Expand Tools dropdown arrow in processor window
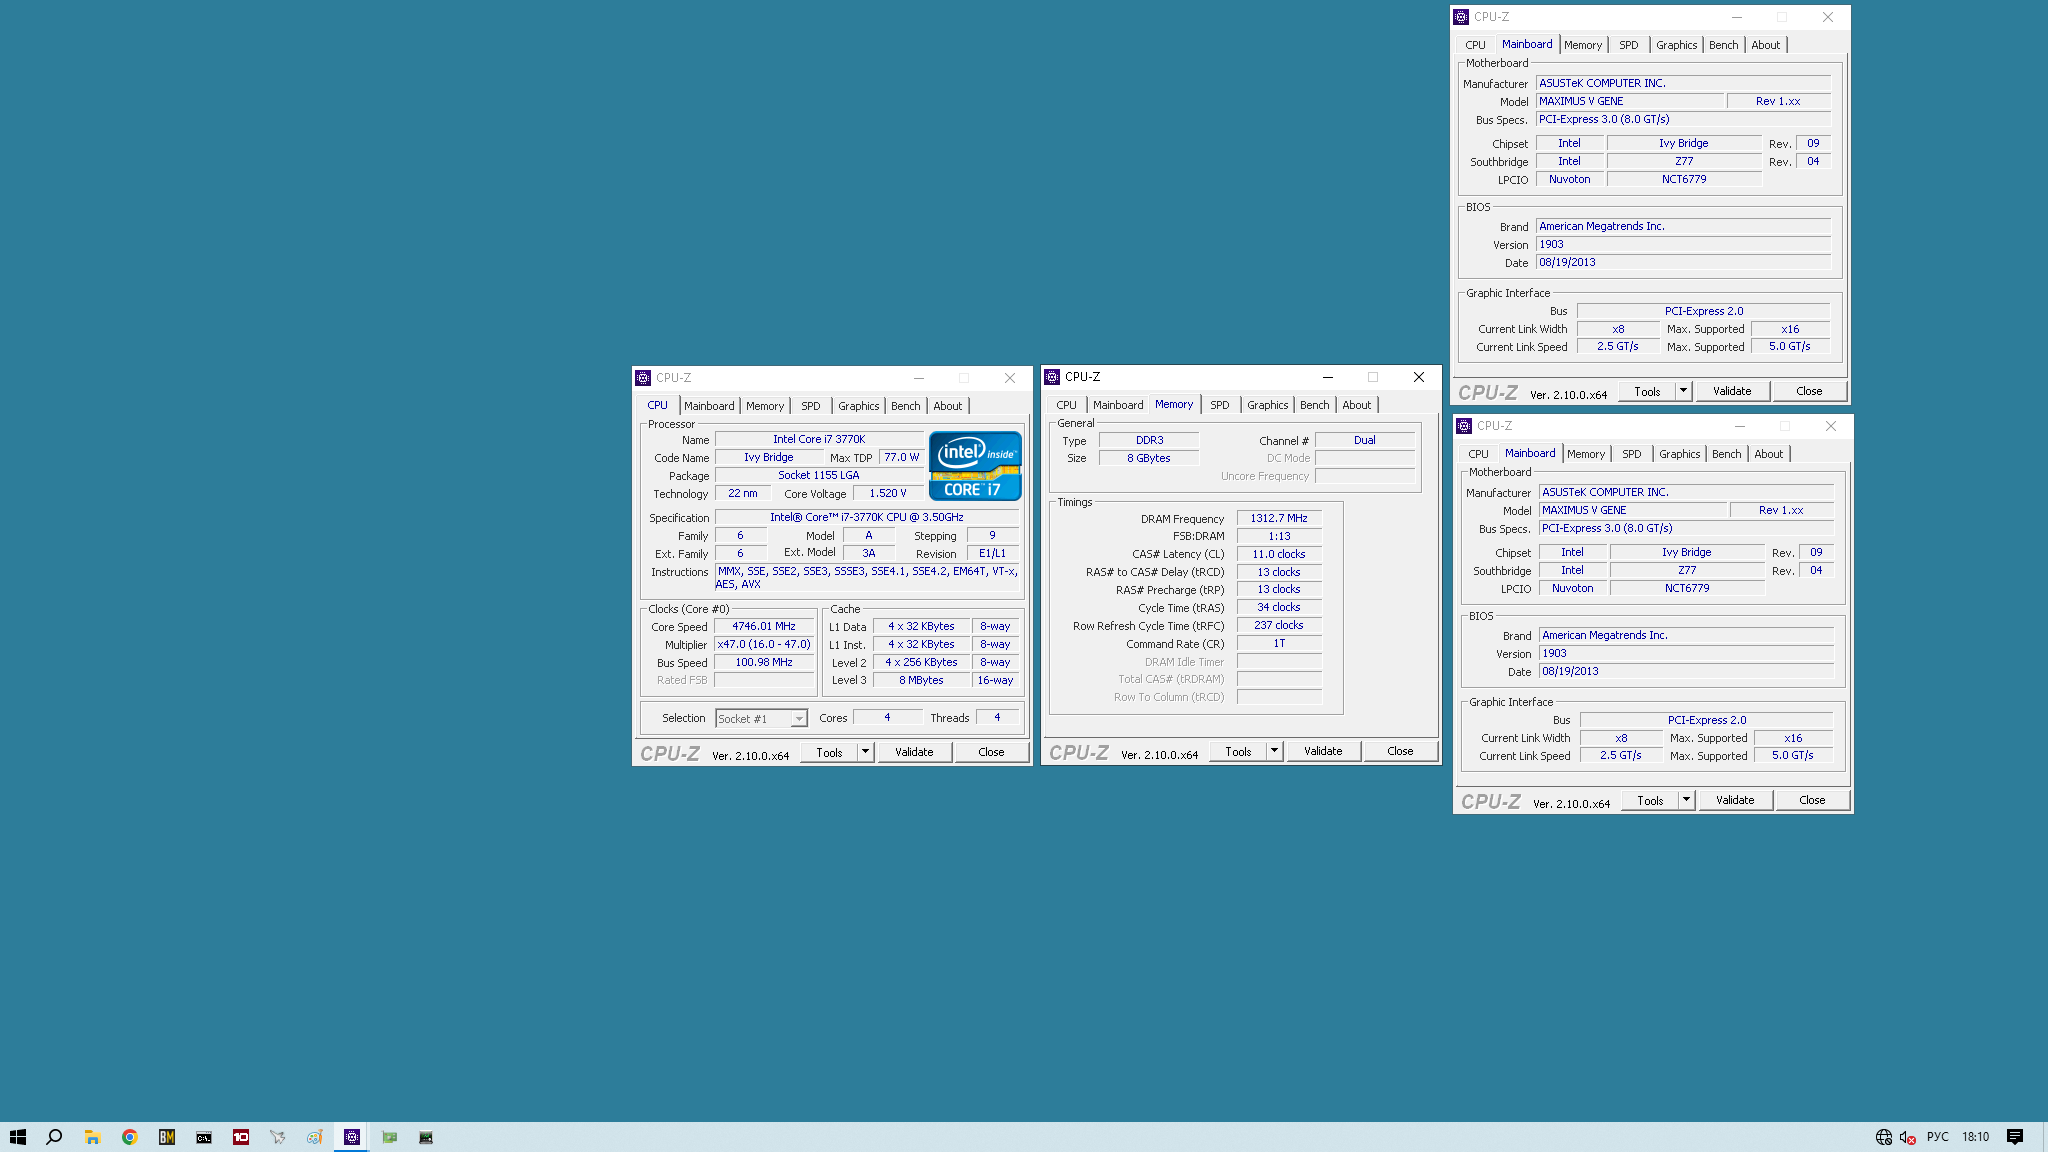2048x1152 pixels. (x=866, y=752)
